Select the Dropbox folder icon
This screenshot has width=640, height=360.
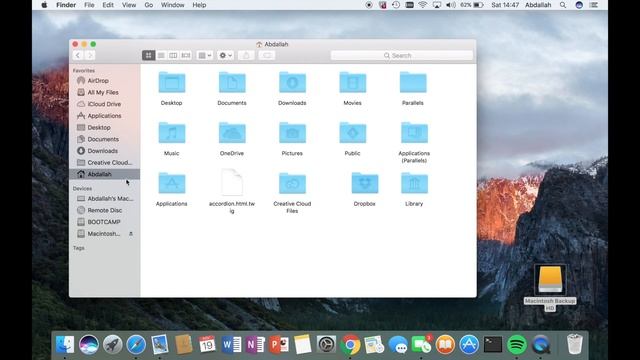(364, 183)
